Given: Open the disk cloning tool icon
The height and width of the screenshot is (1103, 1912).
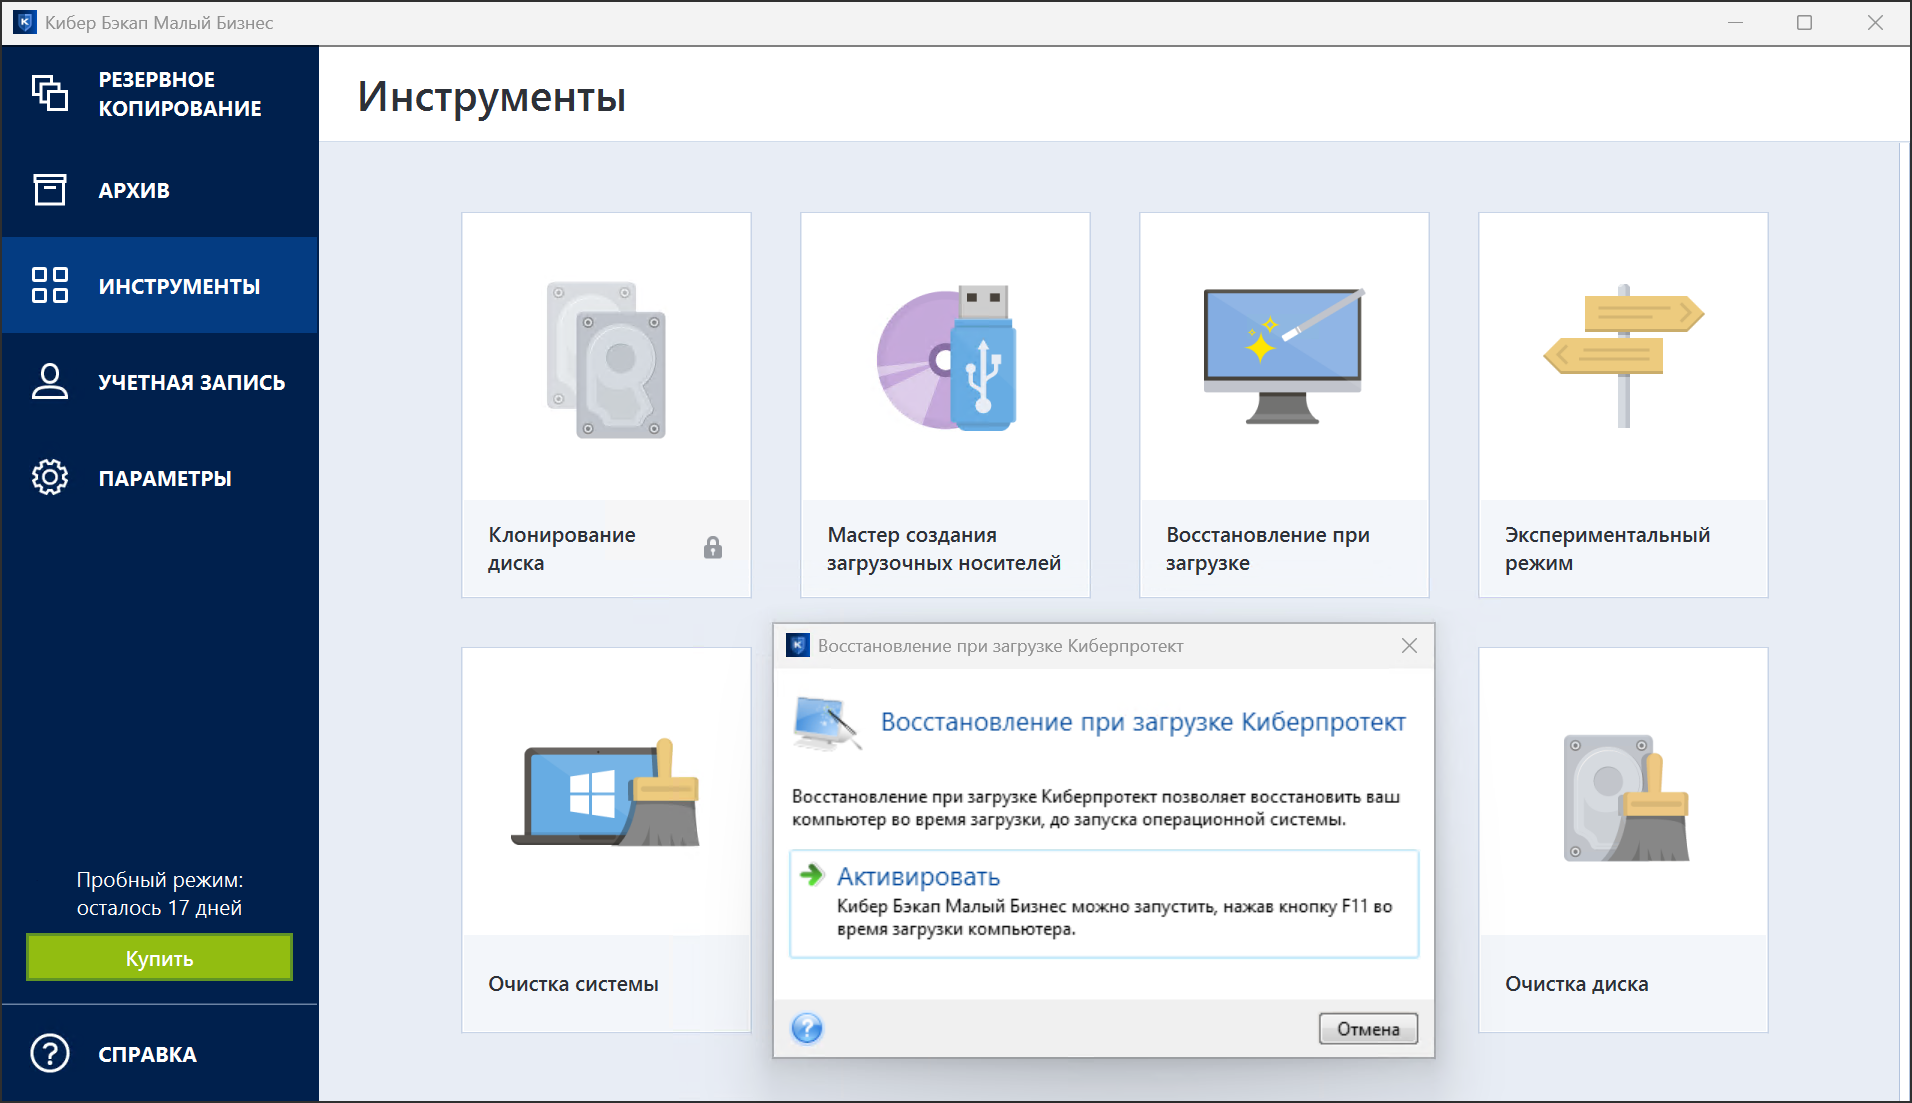Looking at the screenshot, I should click(606, 359).
